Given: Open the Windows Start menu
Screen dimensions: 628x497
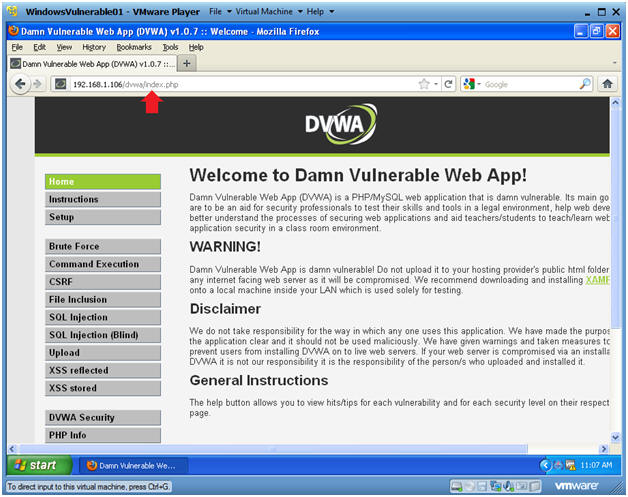Looking at the screenshot, I should tap(39, 465).
